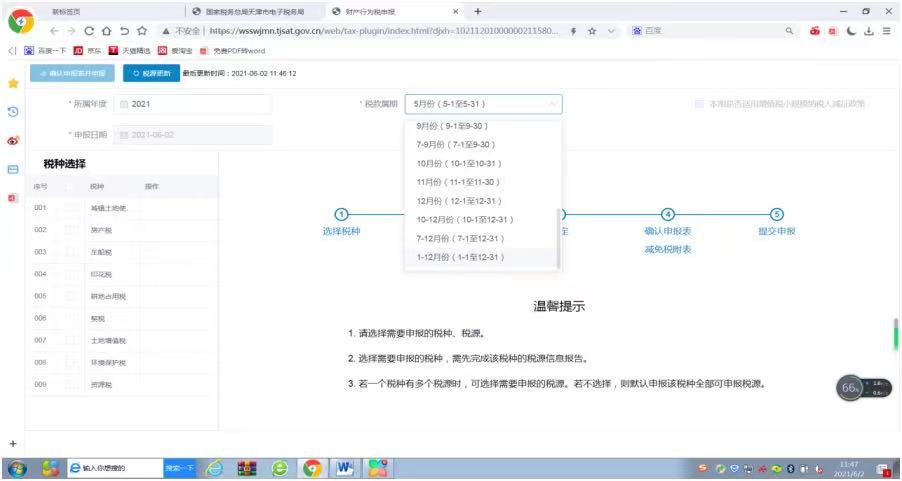
Task: Open the Word taskbar icon
Action: 345,469
